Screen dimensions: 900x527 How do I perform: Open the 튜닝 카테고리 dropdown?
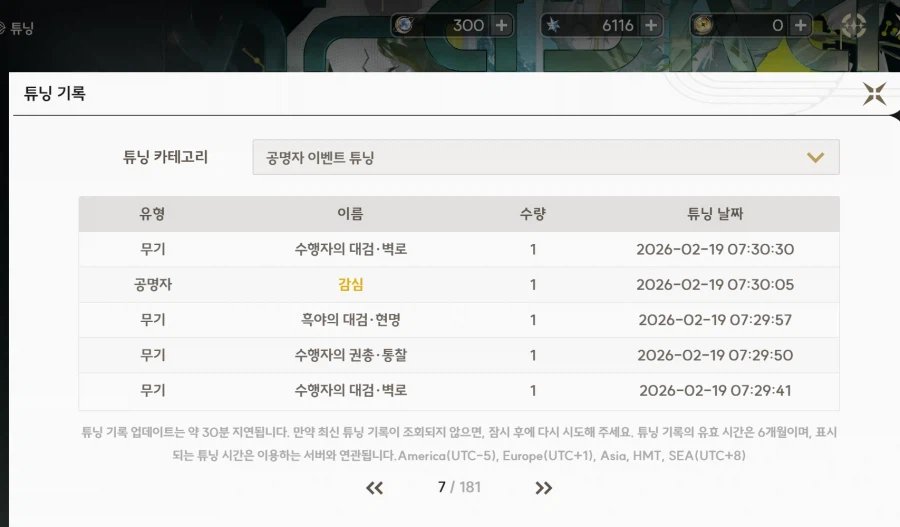[546, 157]
